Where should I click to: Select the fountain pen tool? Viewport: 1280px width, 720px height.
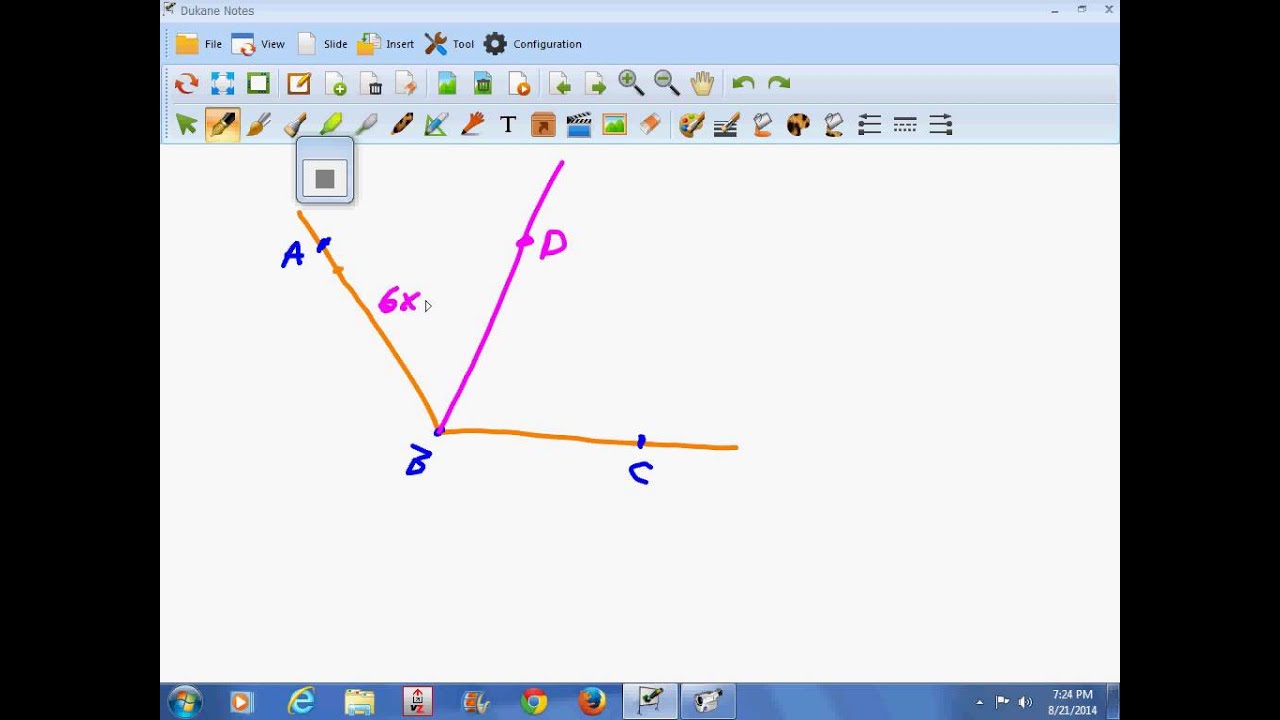pos(222,125)
